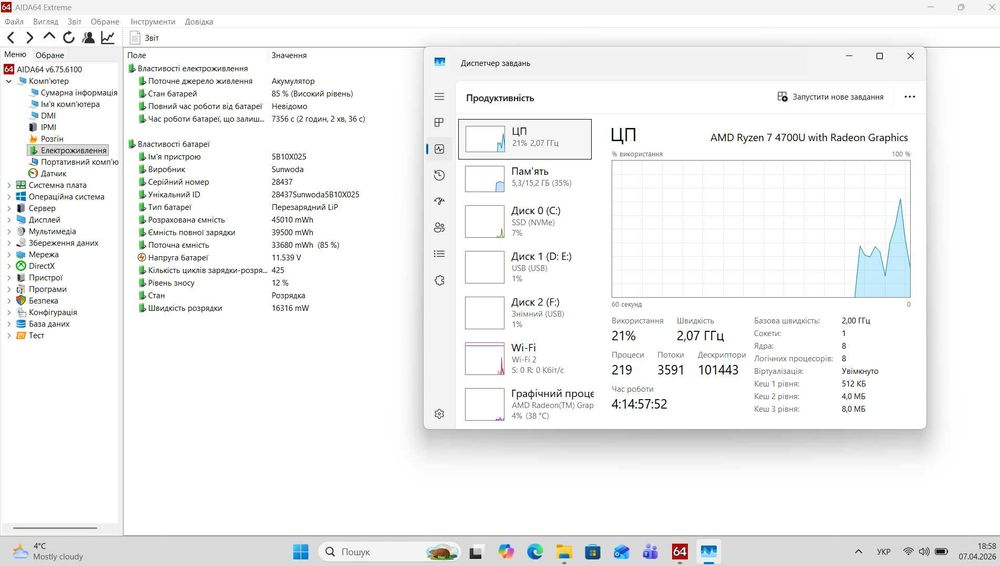Image resolution: width=1000 pixels, height=566 pixels.
Task: Switch to the Обране tab in AIDA64 sidebar
Action: pos(50,56)
